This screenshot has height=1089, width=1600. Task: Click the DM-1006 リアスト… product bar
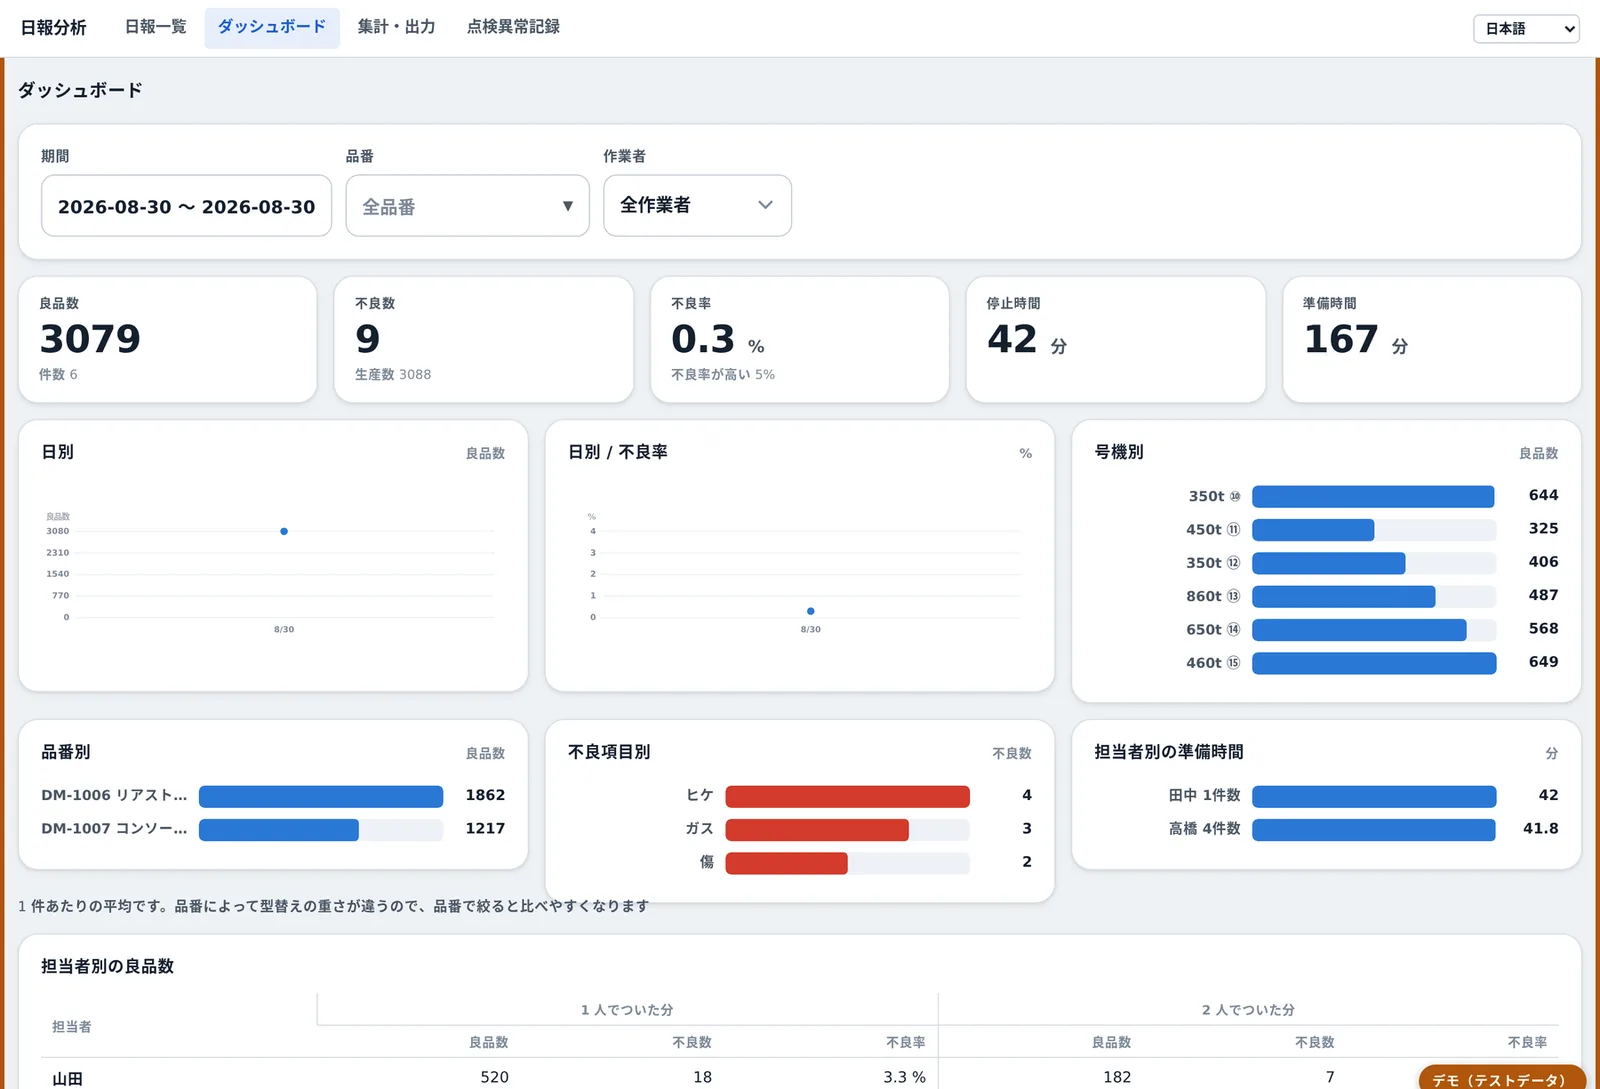tap(321, 796)
